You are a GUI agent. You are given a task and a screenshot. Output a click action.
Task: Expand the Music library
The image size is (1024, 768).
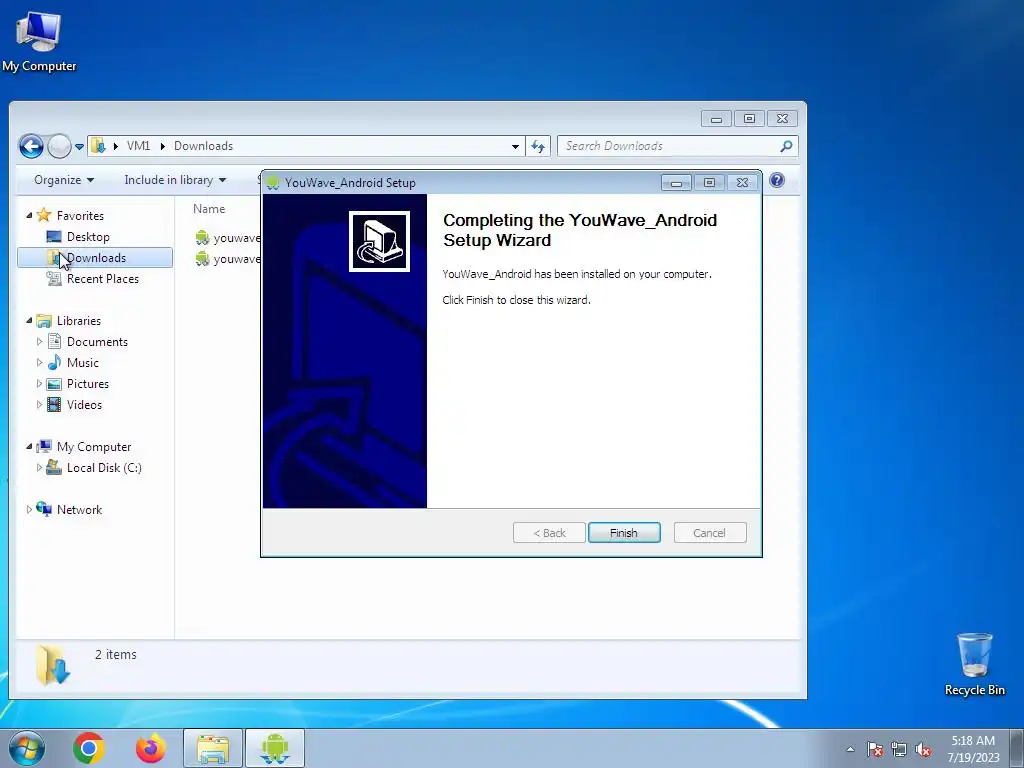[39, 362]
